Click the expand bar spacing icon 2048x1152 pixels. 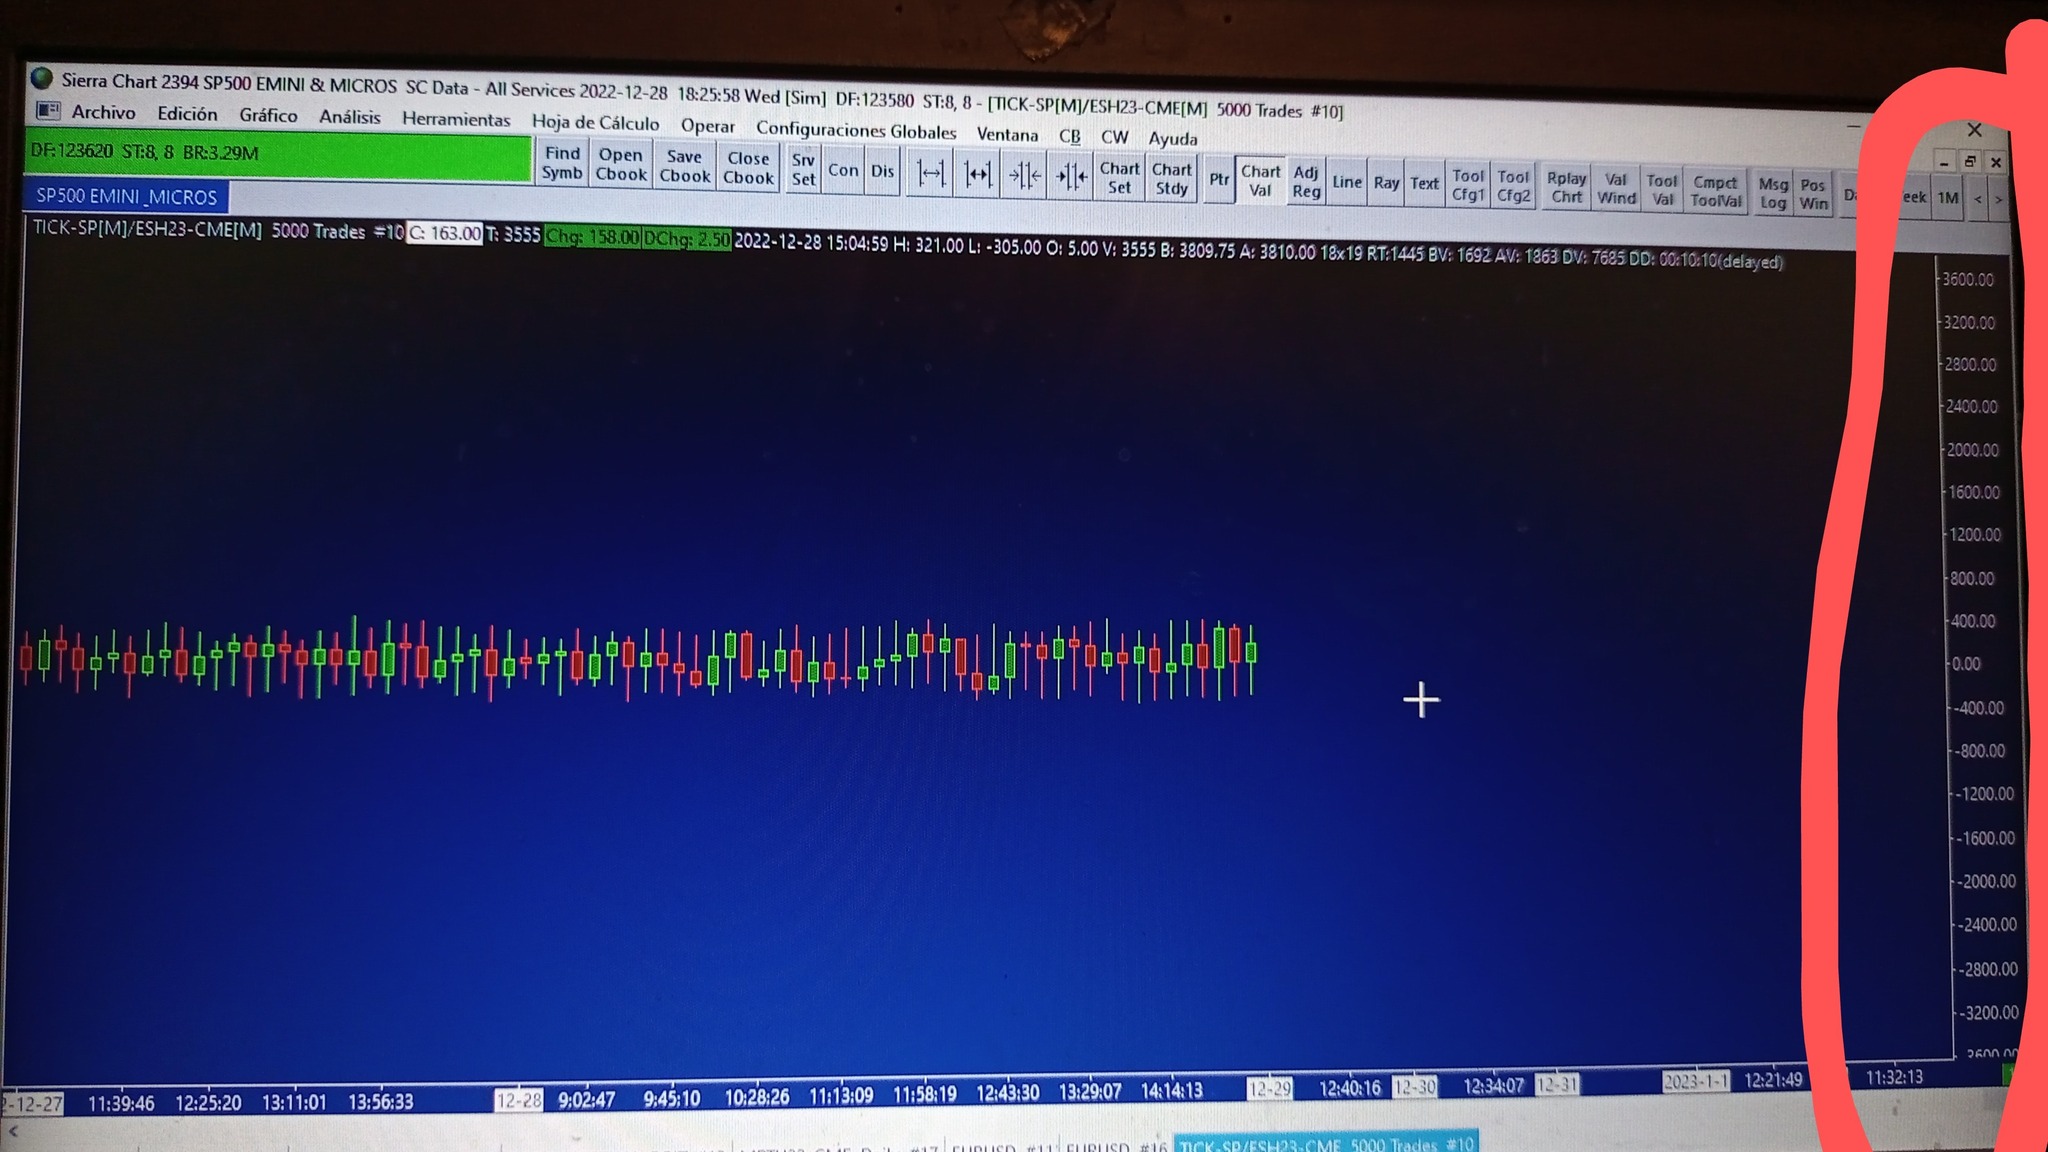(931, 174)
